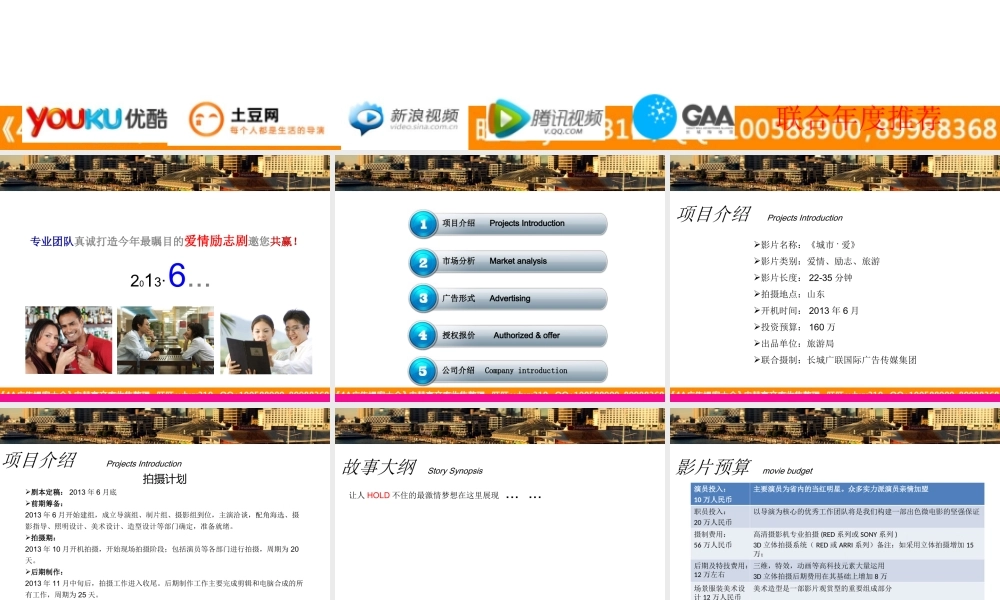Click the 前期筹备 bullet heading

pyautogui.click(x=44, y=503)
